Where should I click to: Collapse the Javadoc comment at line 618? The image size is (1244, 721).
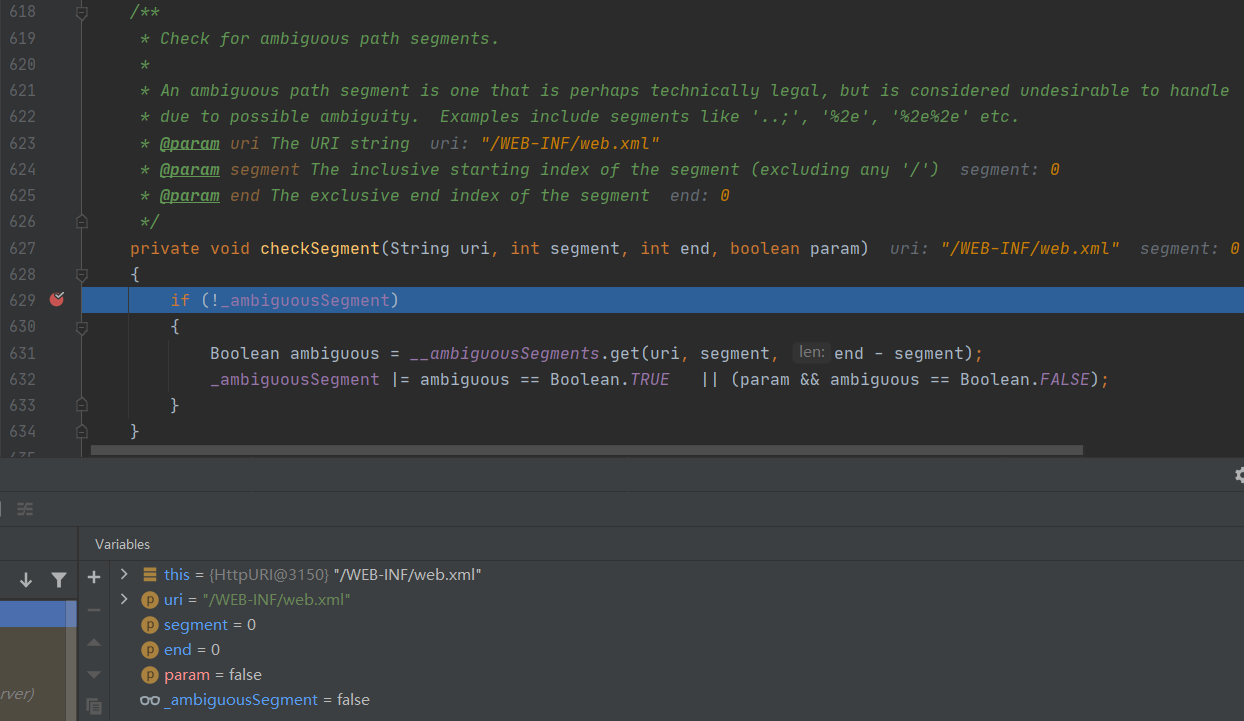pyautogui.click(x=82, y=13)
